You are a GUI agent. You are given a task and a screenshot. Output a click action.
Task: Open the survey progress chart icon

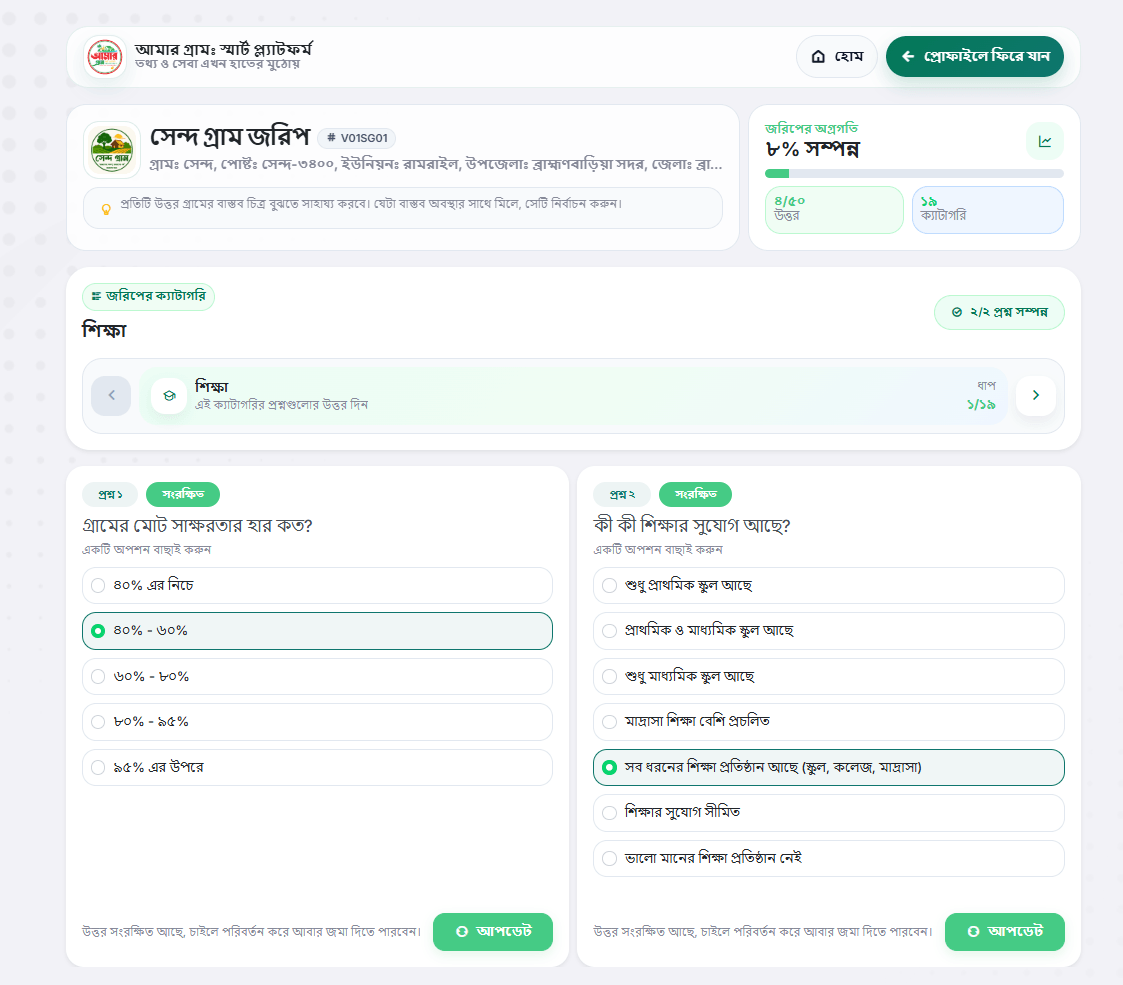pos(1045,141)
